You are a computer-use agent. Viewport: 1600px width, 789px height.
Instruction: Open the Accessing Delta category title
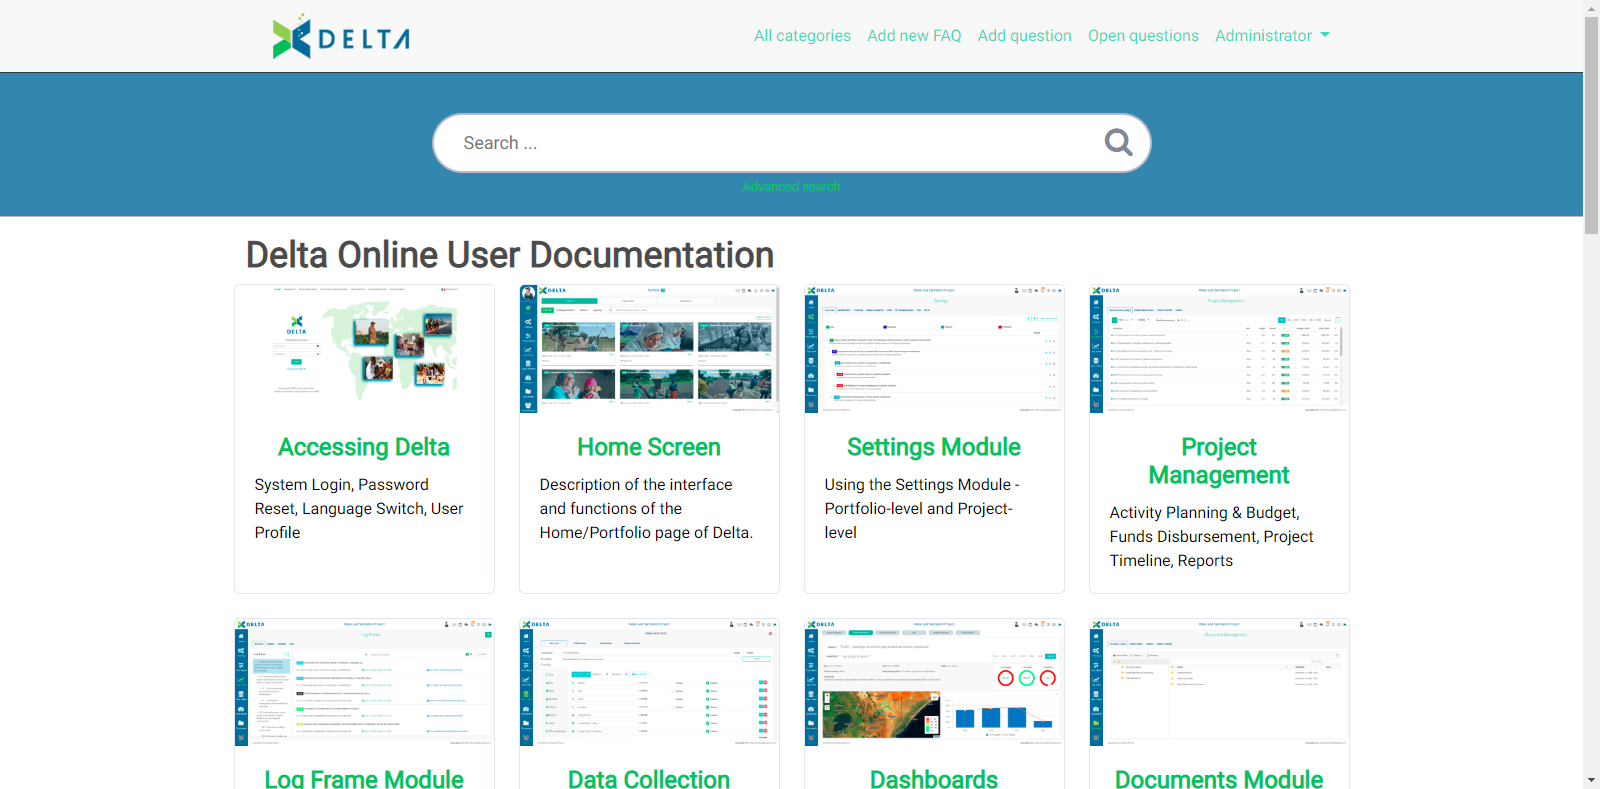click(364, 447)
